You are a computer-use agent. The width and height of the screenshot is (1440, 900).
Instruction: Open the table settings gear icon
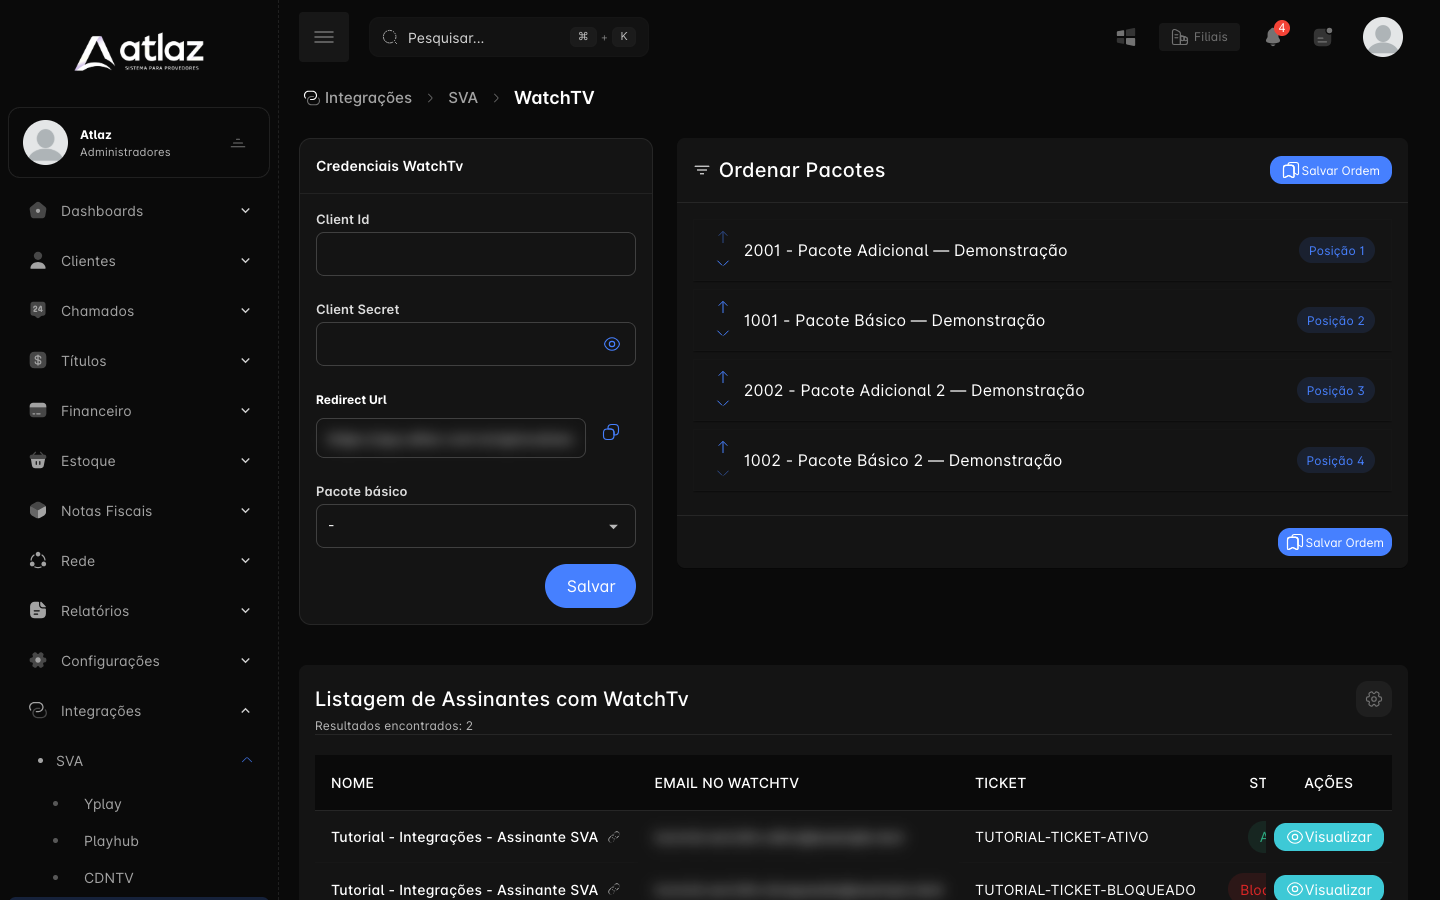(1374, 699)
